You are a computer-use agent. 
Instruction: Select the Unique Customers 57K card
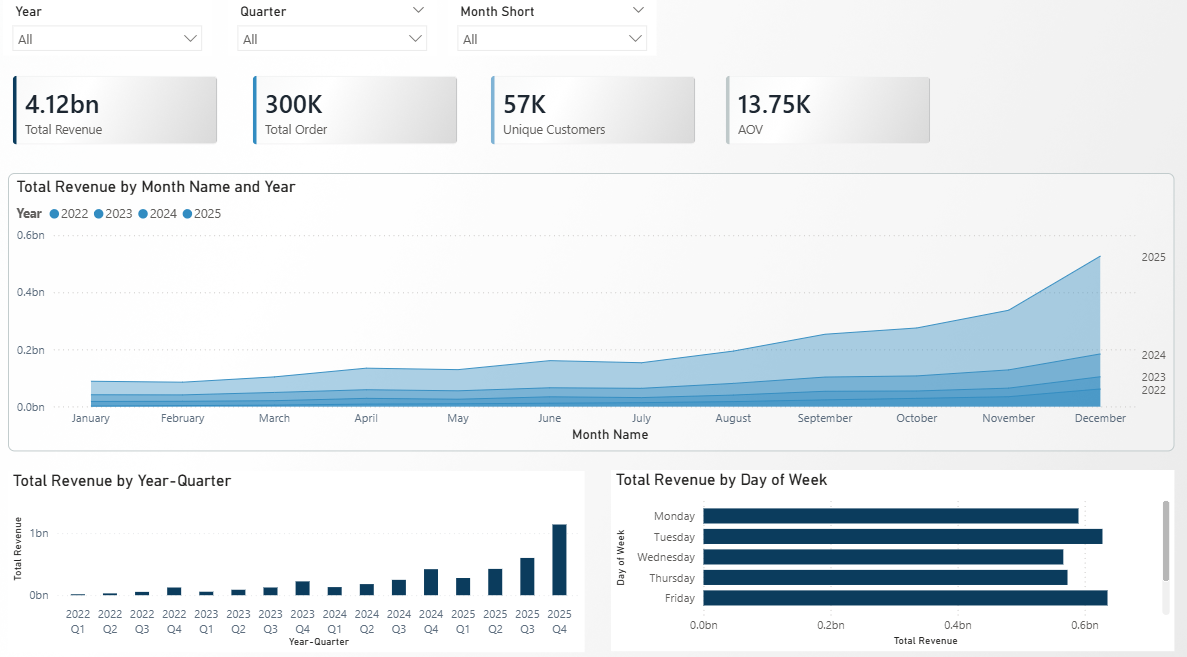[593, 111]
